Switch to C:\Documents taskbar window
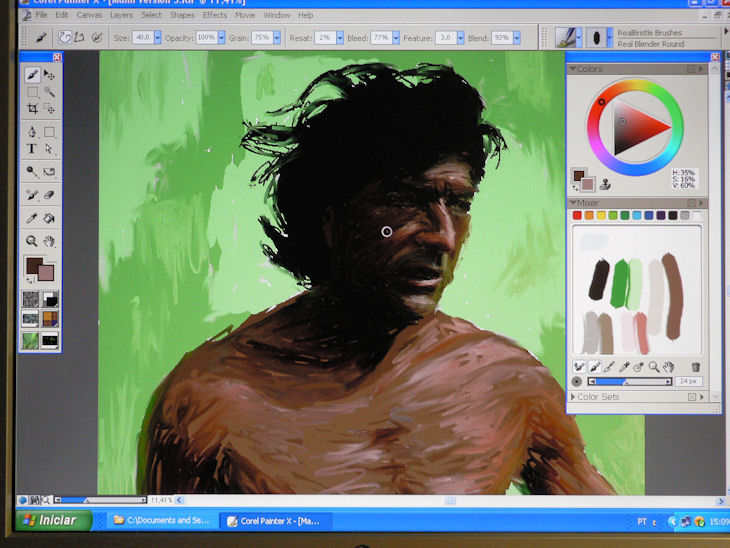730x548 pixels. (160, 521)
